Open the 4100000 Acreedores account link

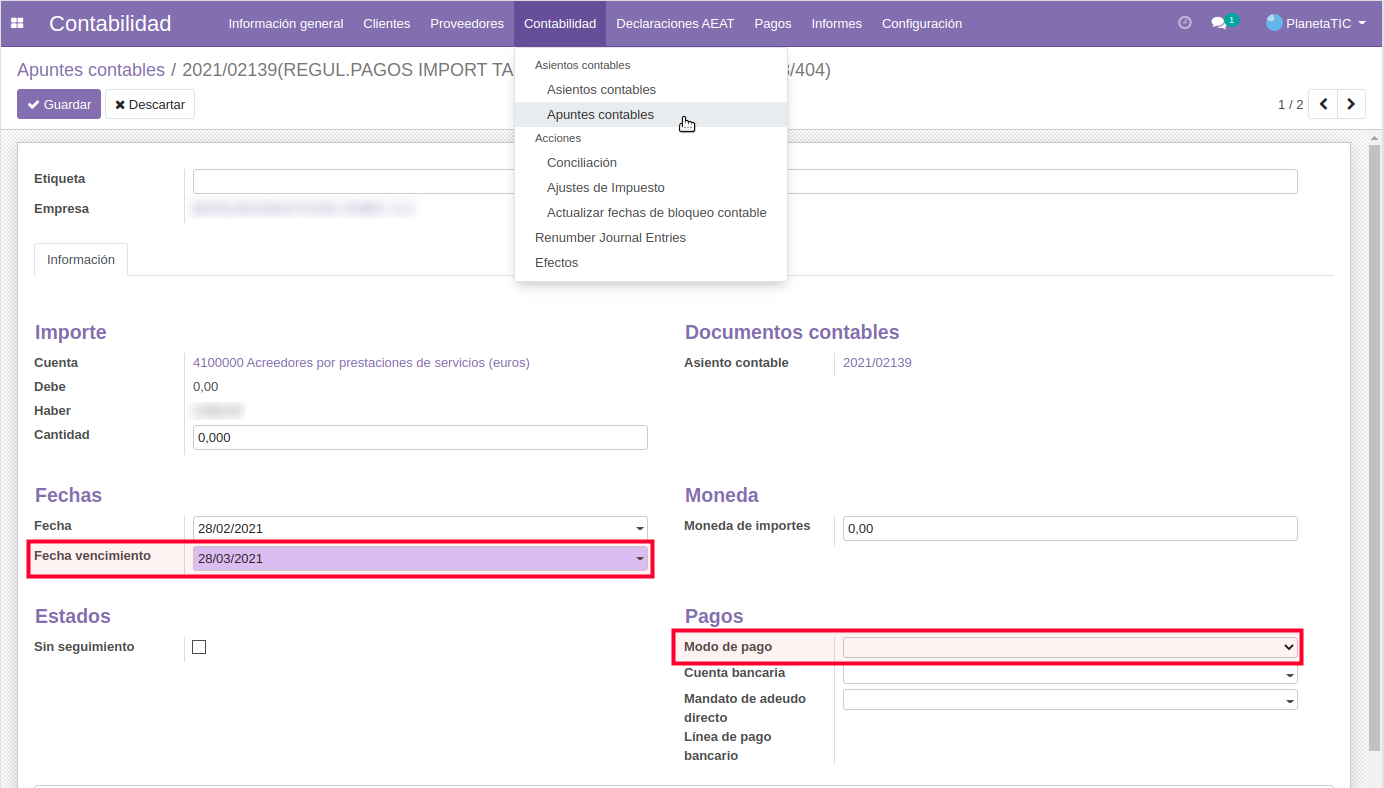click(361, 363)
